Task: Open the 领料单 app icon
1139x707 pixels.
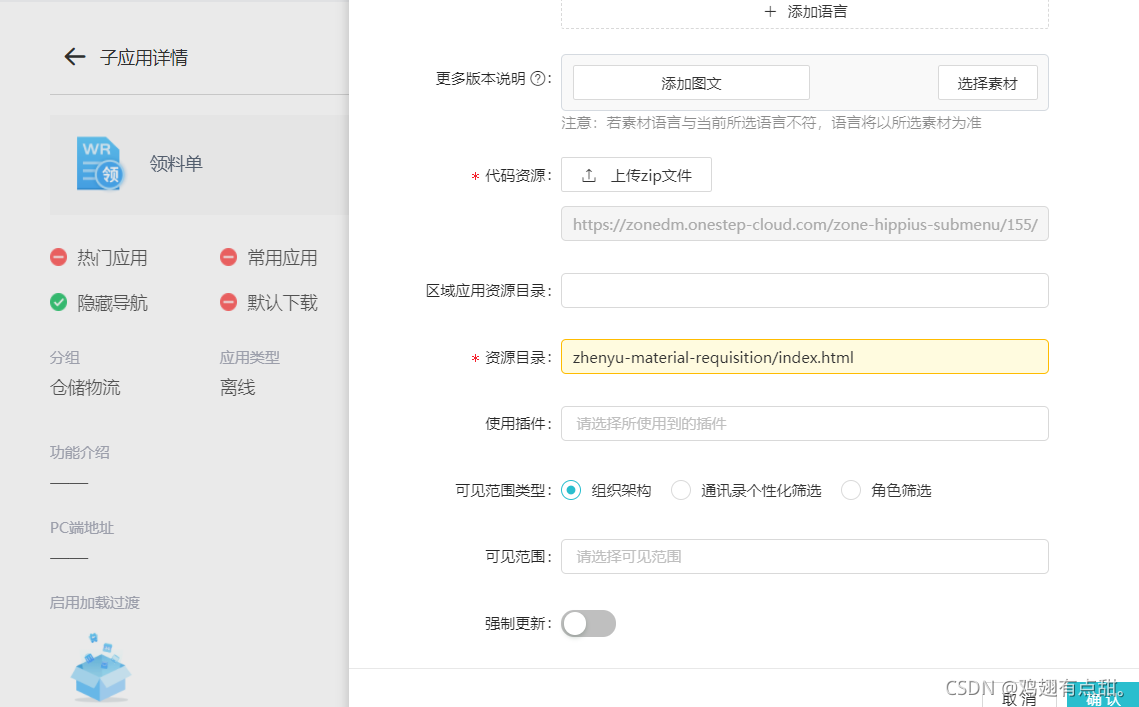Action: 101,164
